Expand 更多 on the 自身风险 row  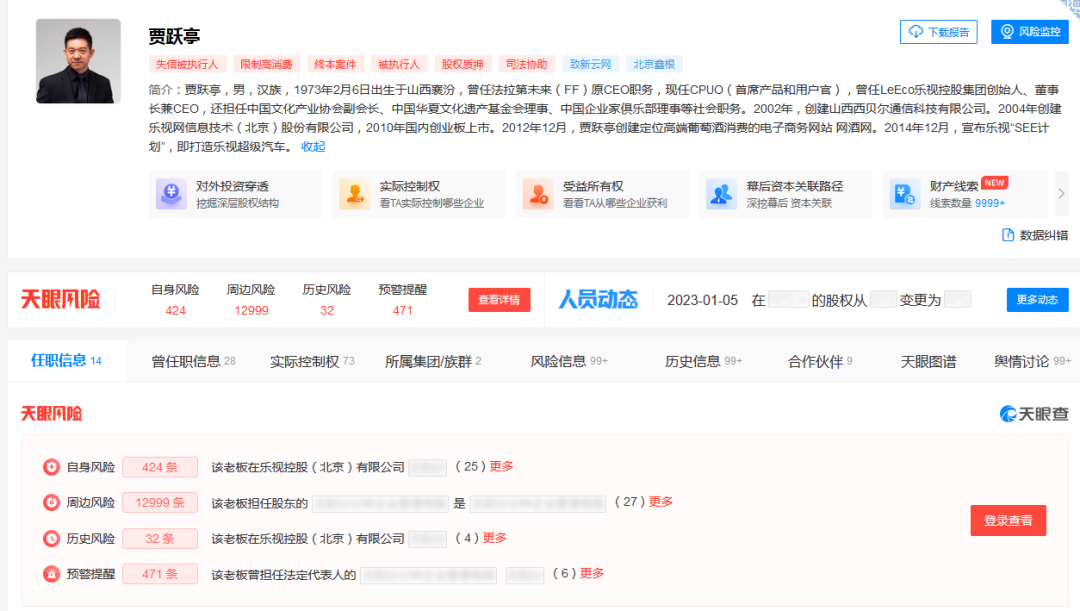pos(499,466)
